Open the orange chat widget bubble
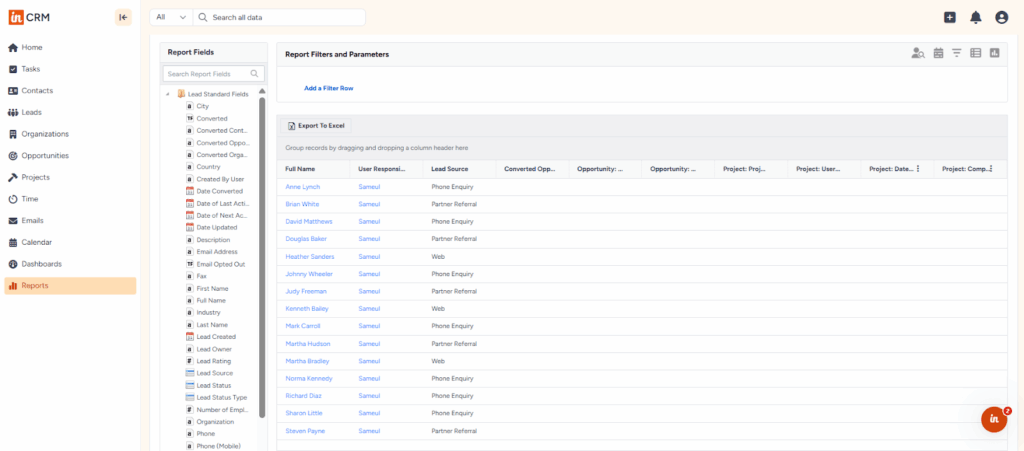This screenshot has height=451, width=1024. [x=993, y=419]
